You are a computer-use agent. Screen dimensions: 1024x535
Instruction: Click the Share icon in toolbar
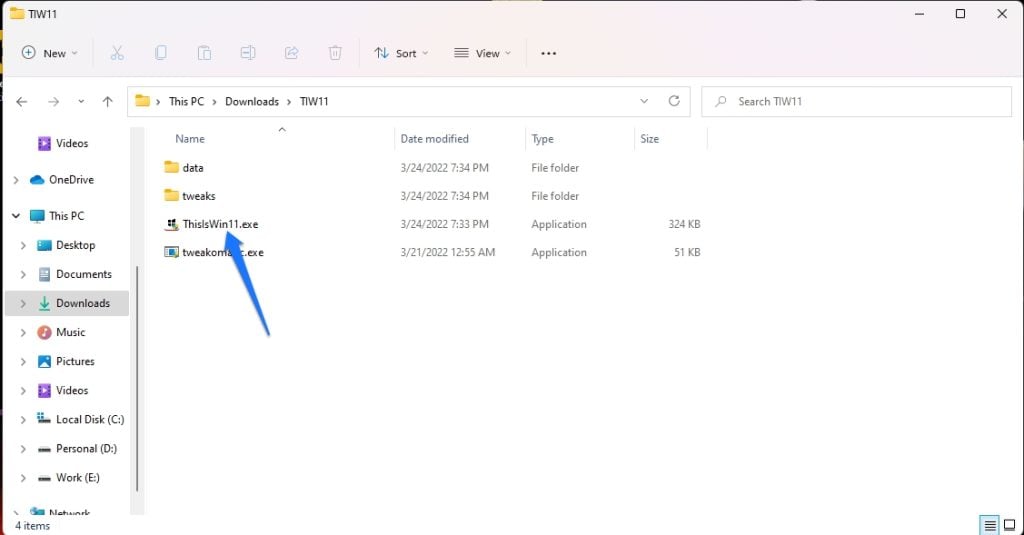coord(291,53)
